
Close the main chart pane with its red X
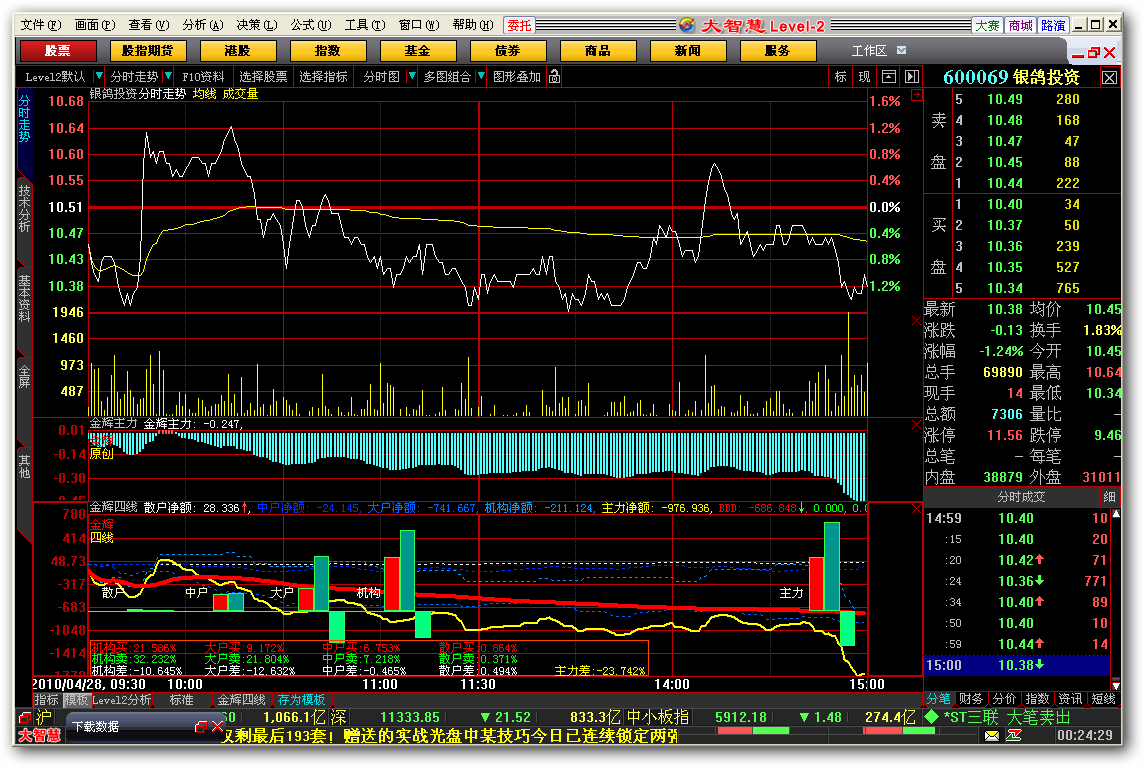click(916, 321)
